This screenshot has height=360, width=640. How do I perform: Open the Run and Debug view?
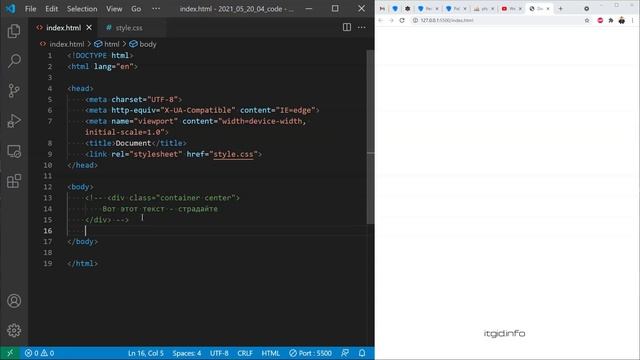[x=14, y=121]
